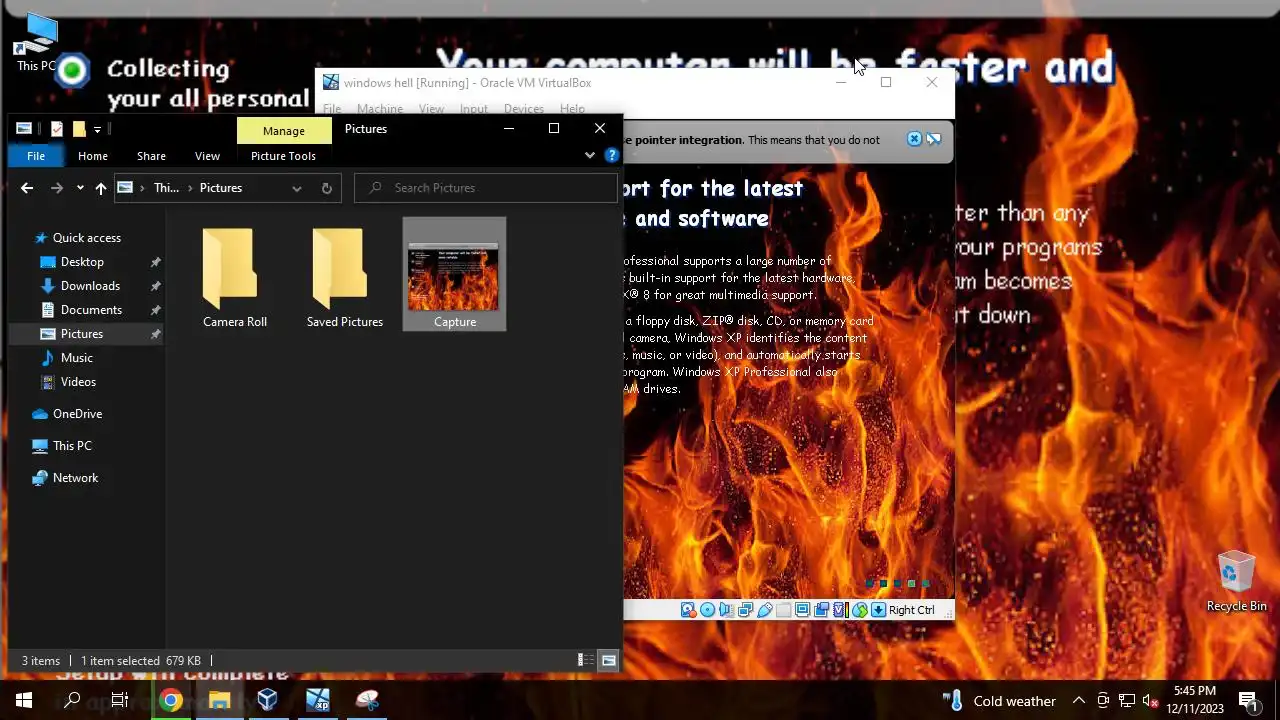Open the Windows Start menu
The image size is (1280, 720).
pyautogui.click(x=24, y=700)
